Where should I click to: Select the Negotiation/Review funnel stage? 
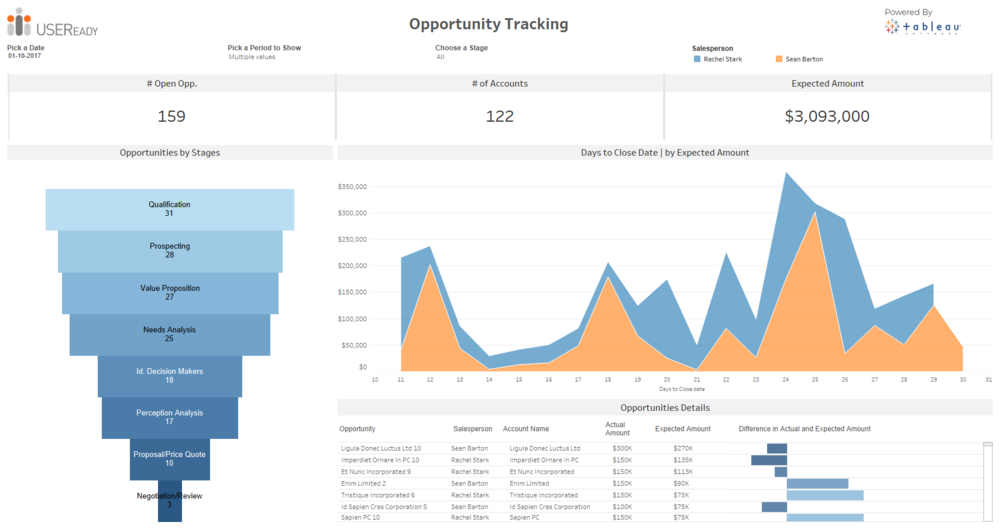(170, 501)
